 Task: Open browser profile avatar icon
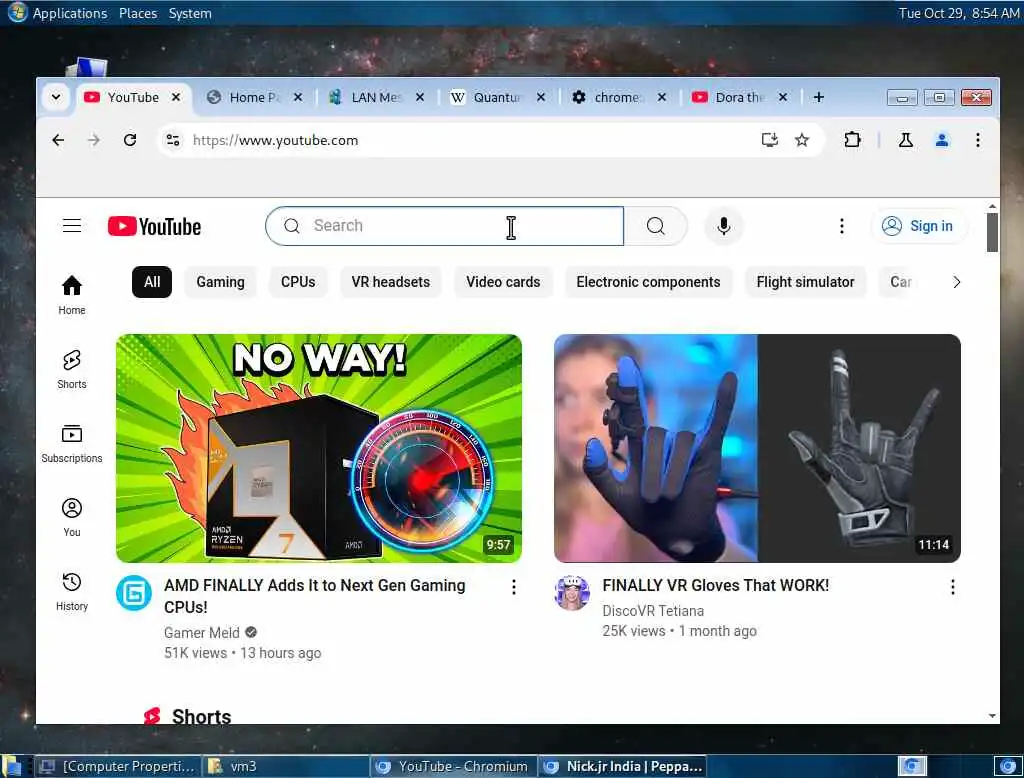[x=942, y=140]
